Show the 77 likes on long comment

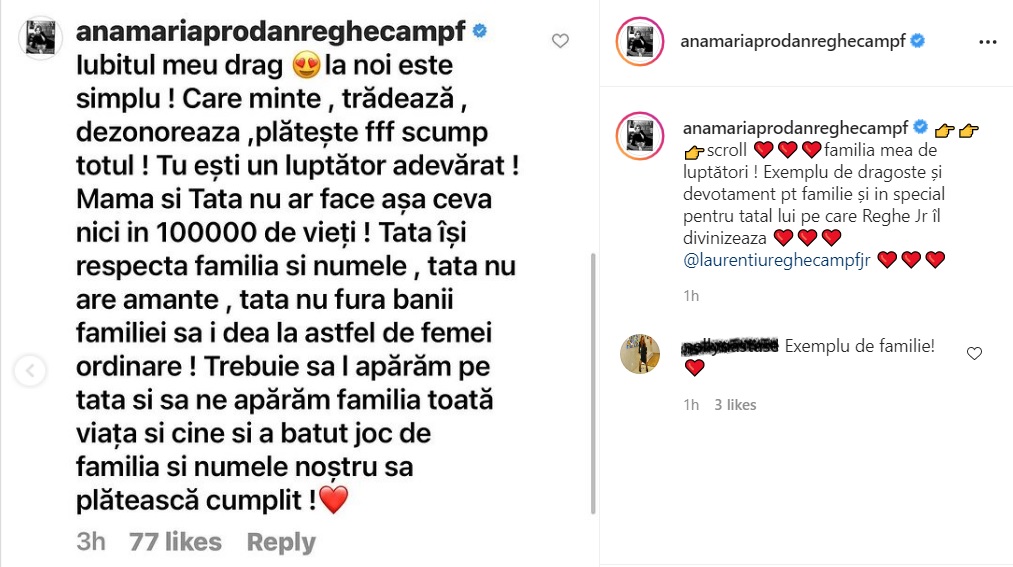(x=175, y=542)
